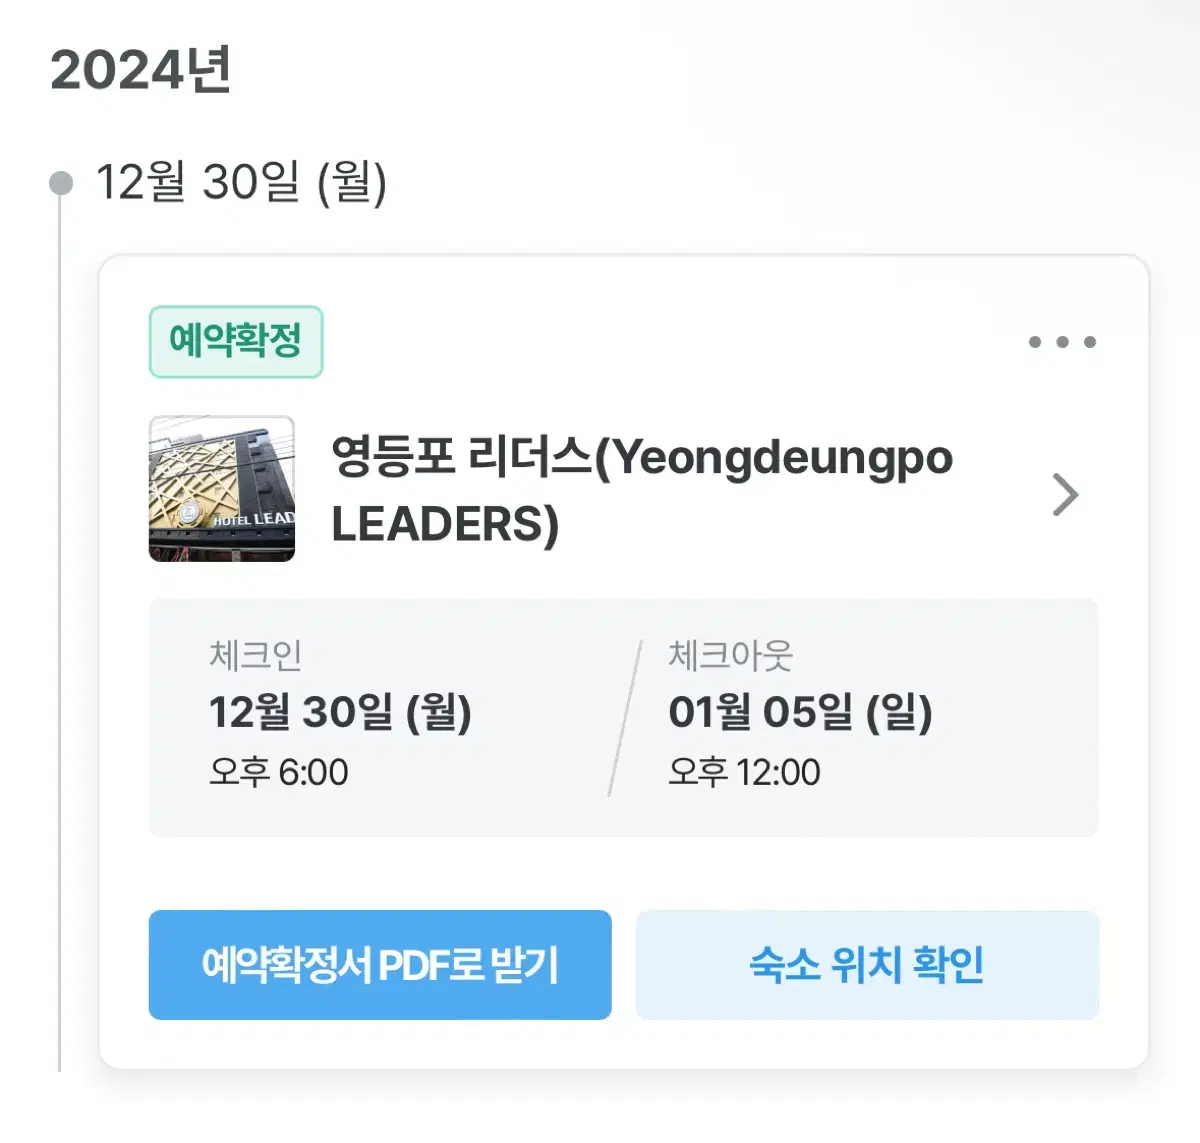Select the 체크아웃 01월 05일 date
Screen dimensions: 1200x1143
tap(800, 713)
